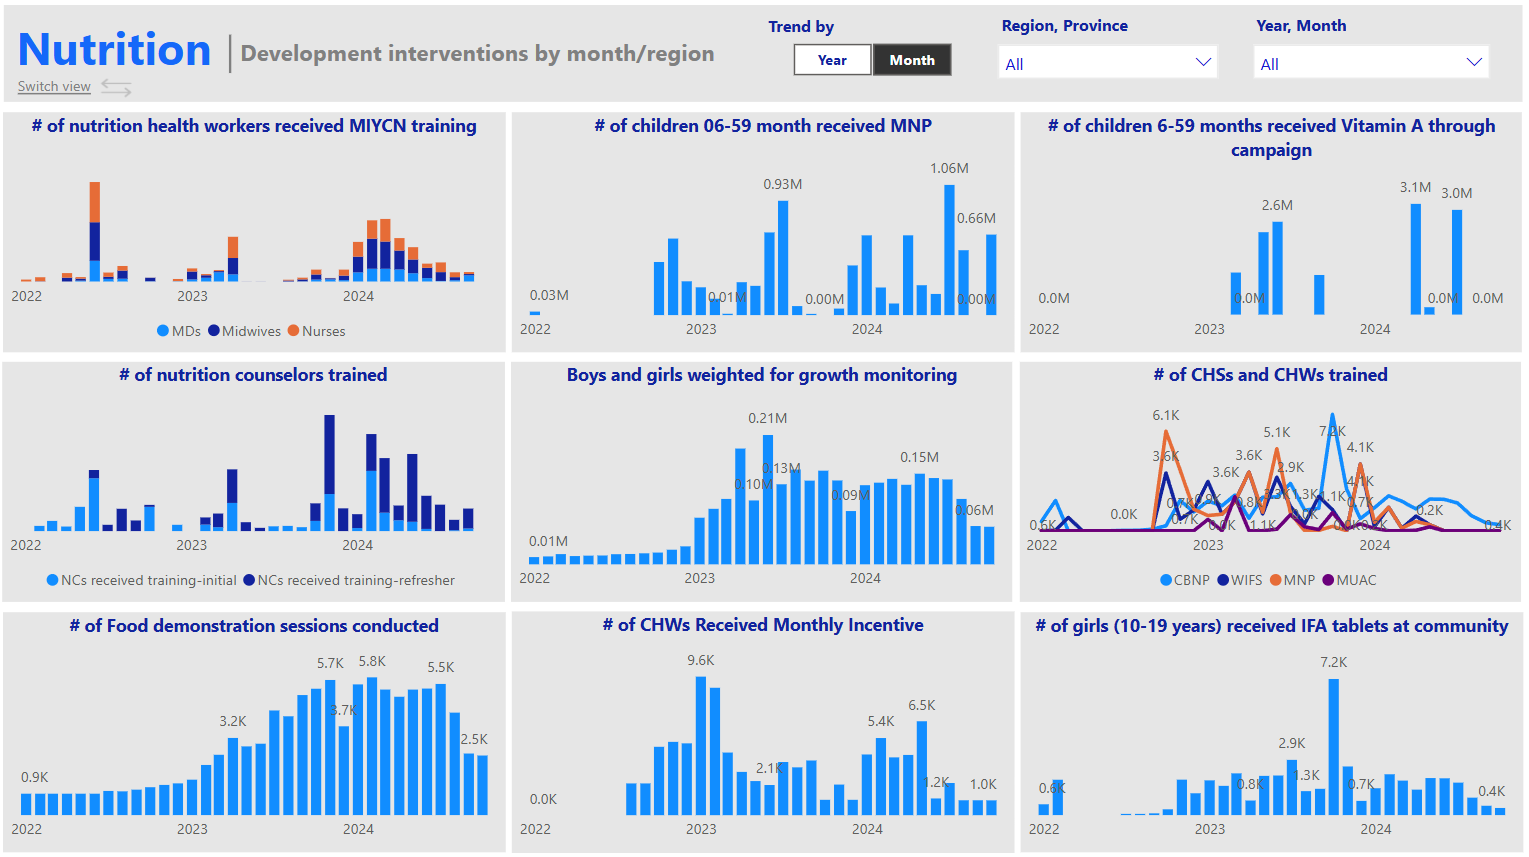This screenshot has width=1529, height=857.
Task: Click the Switch view link
Action: pos(54,87)
